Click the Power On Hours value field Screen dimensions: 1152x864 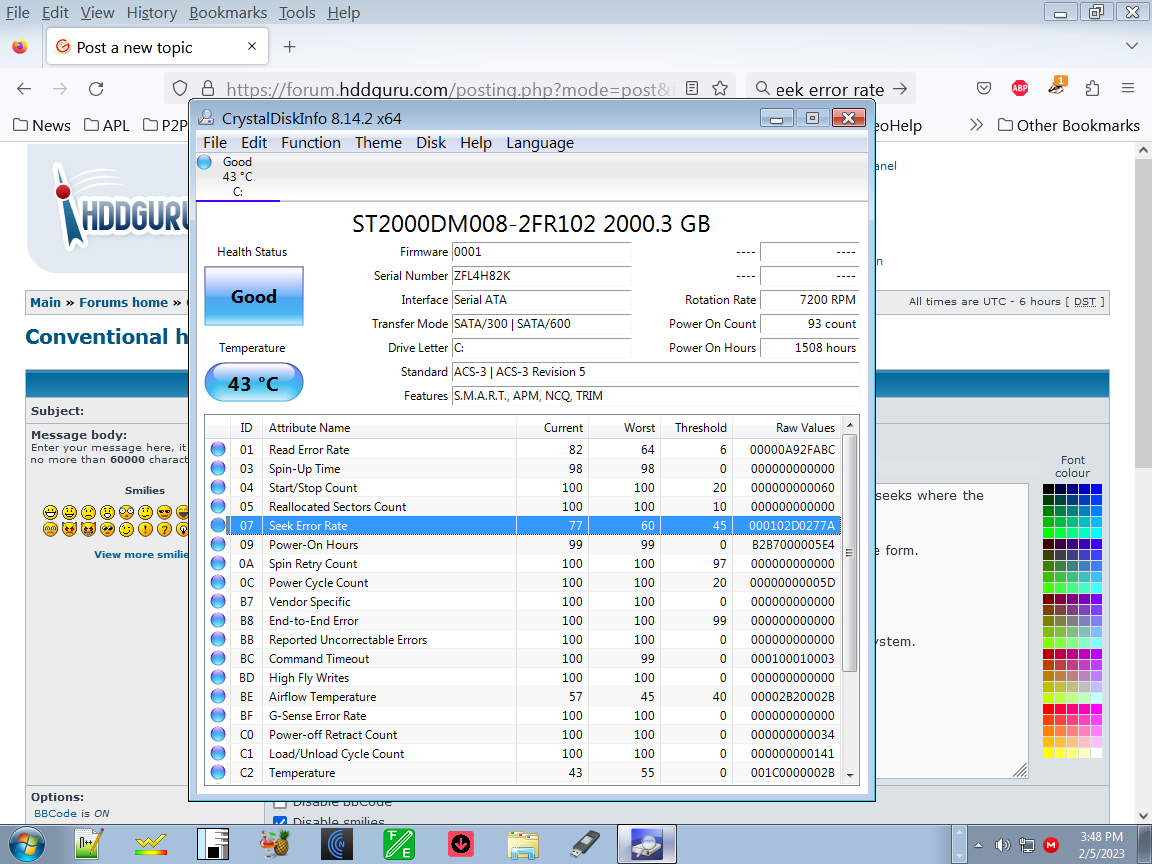[x=809, y=348]
